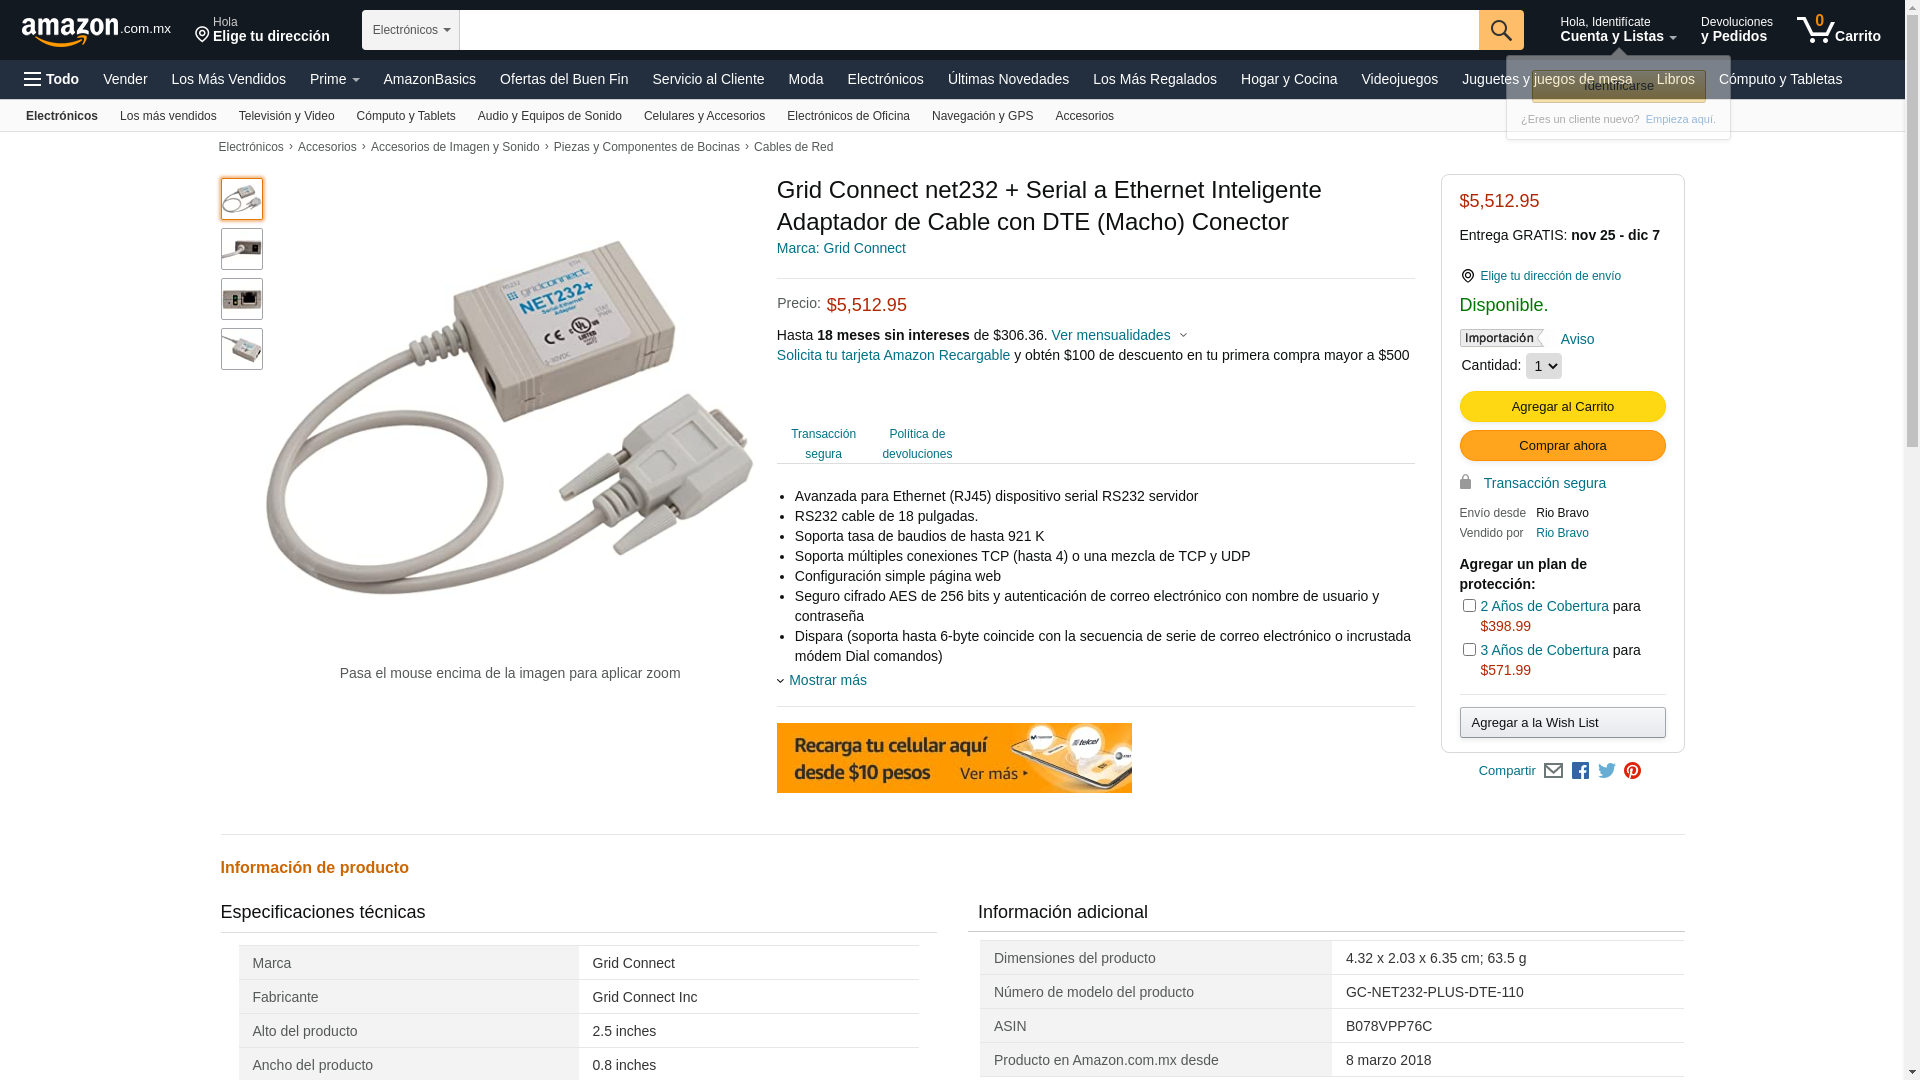Open Ofertas del Buen Fin menu
The image size is (1920, 1080).
point(564,79)
